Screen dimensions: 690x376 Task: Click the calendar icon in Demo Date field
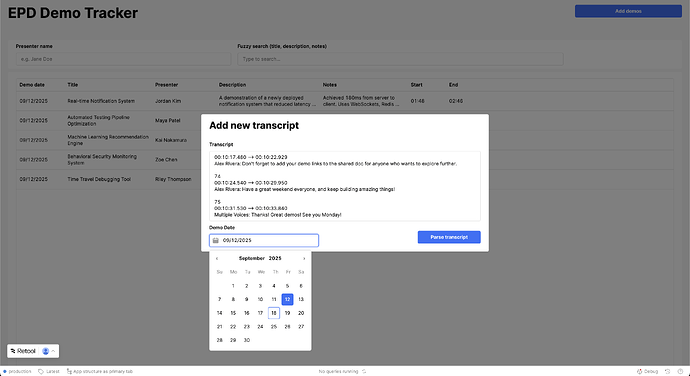click(x=216, y=240)
